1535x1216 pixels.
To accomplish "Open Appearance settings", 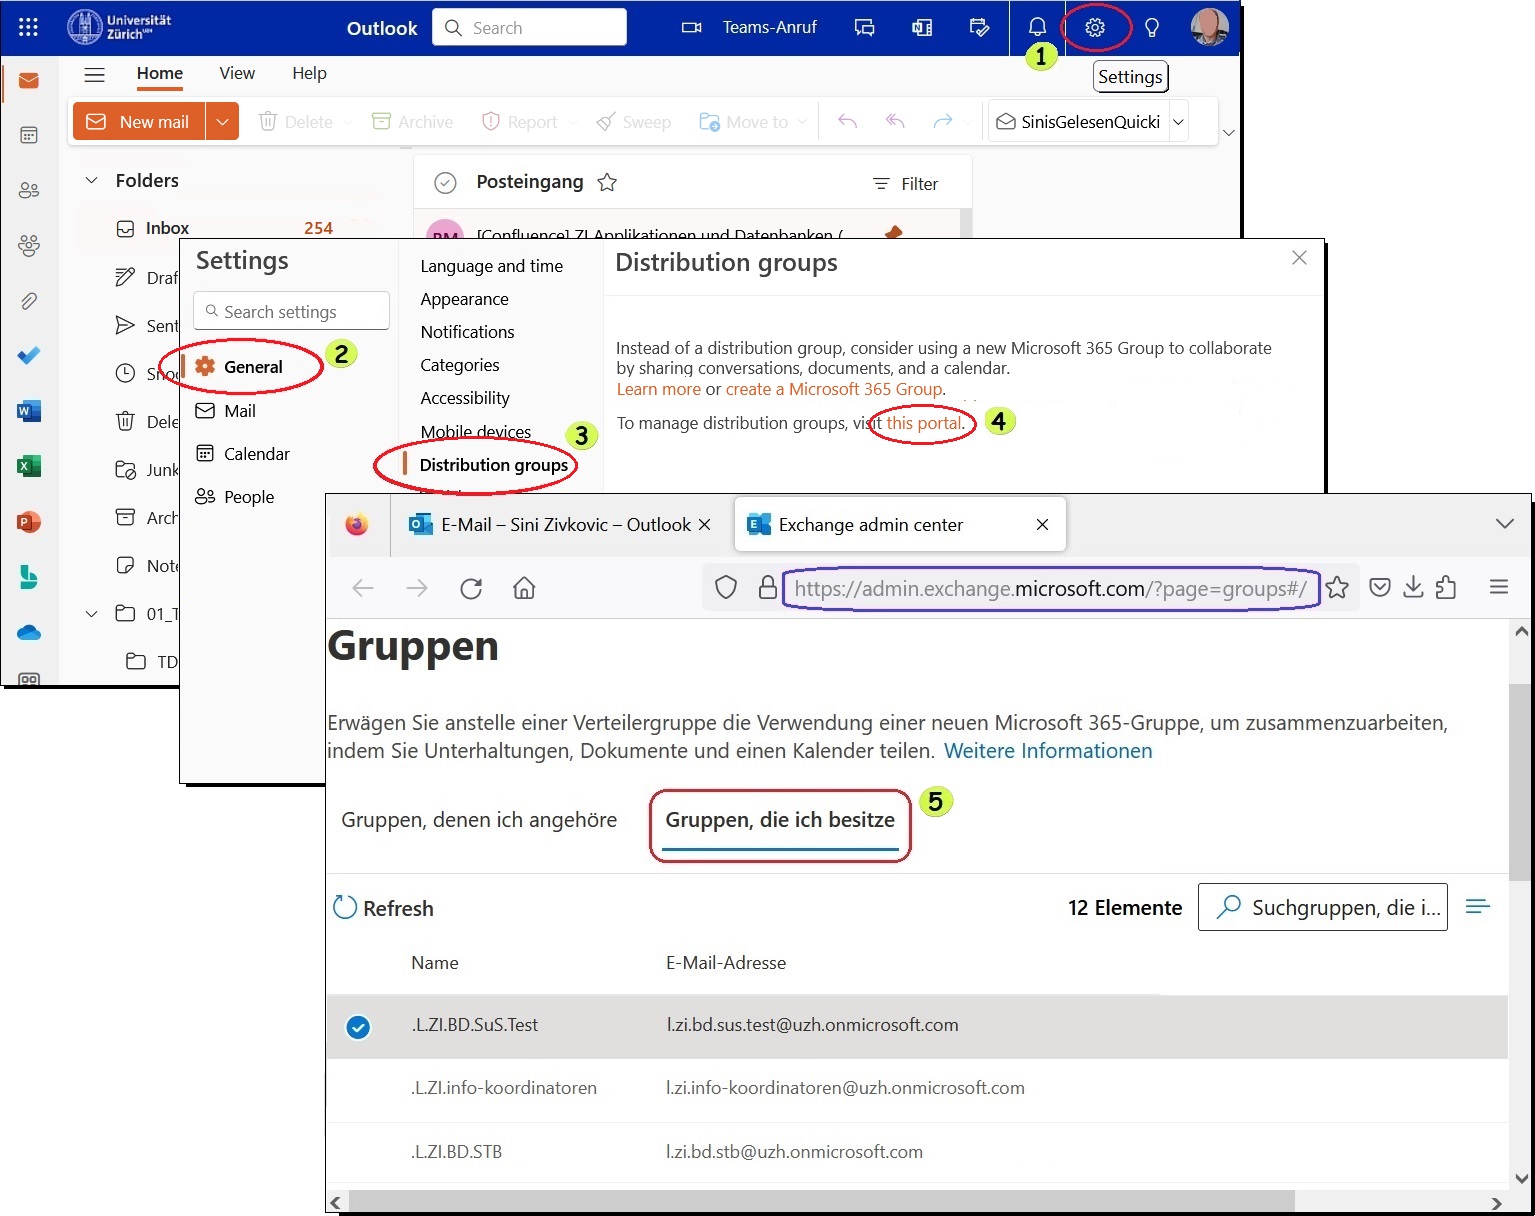I will 464,299.
